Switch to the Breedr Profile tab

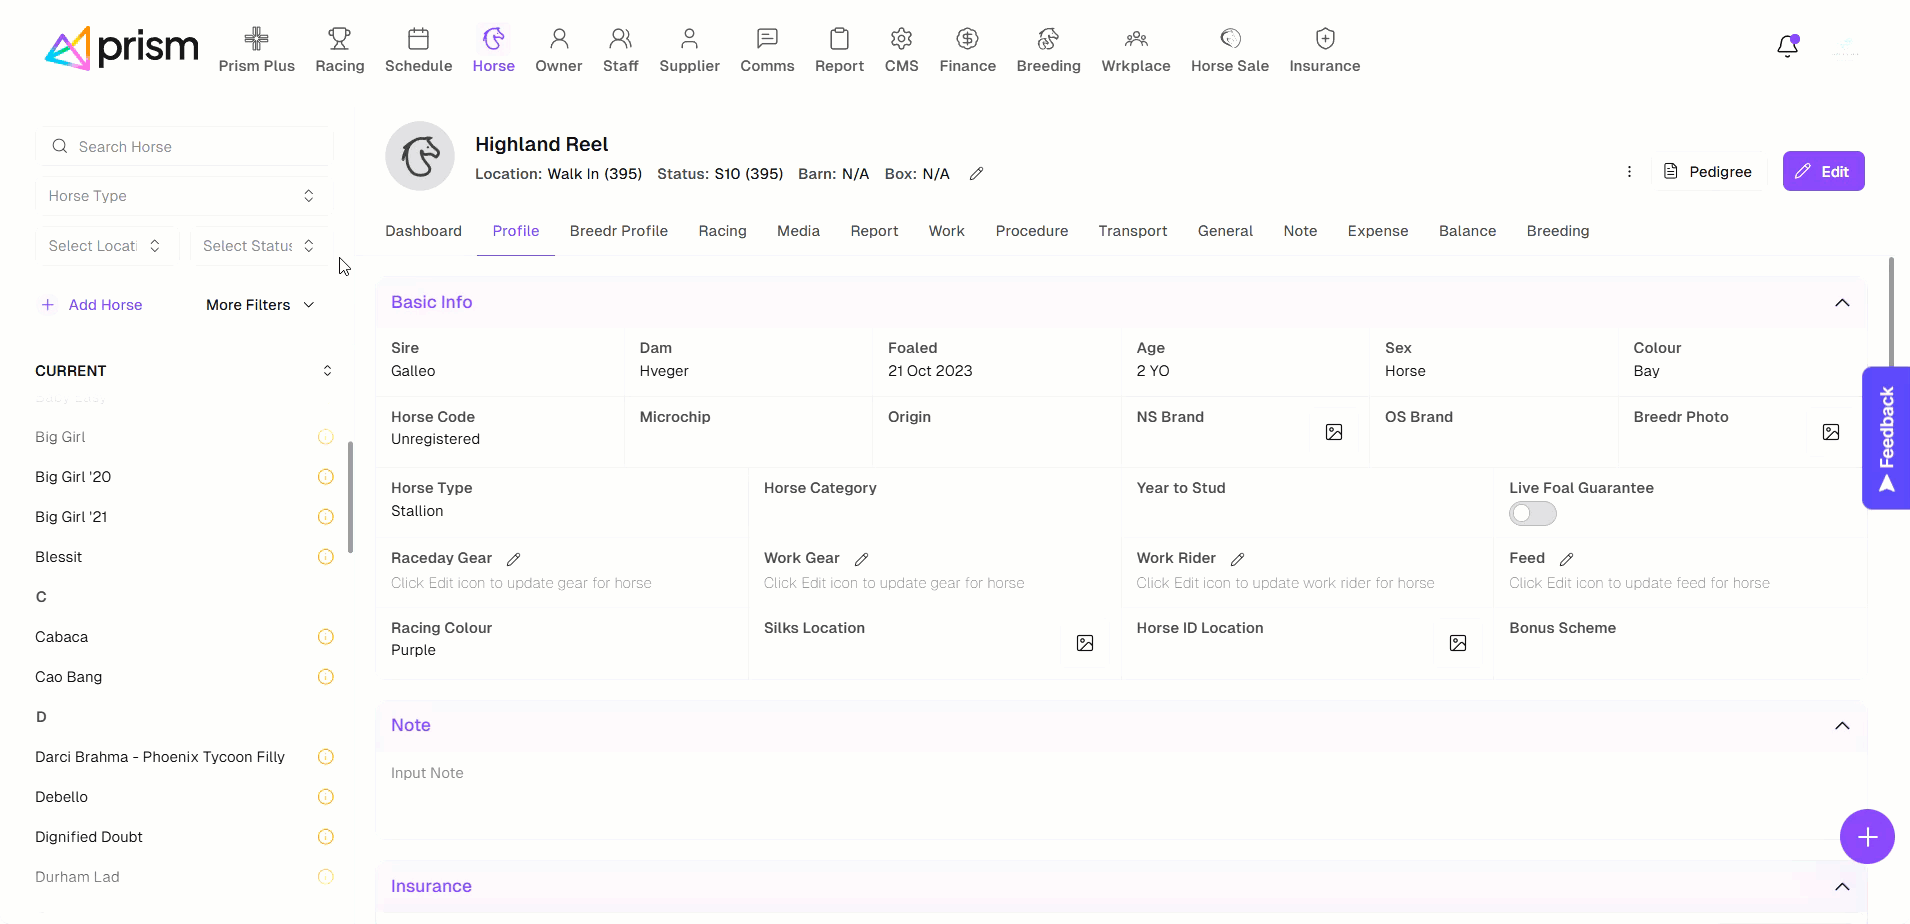[x=618, y=231]
